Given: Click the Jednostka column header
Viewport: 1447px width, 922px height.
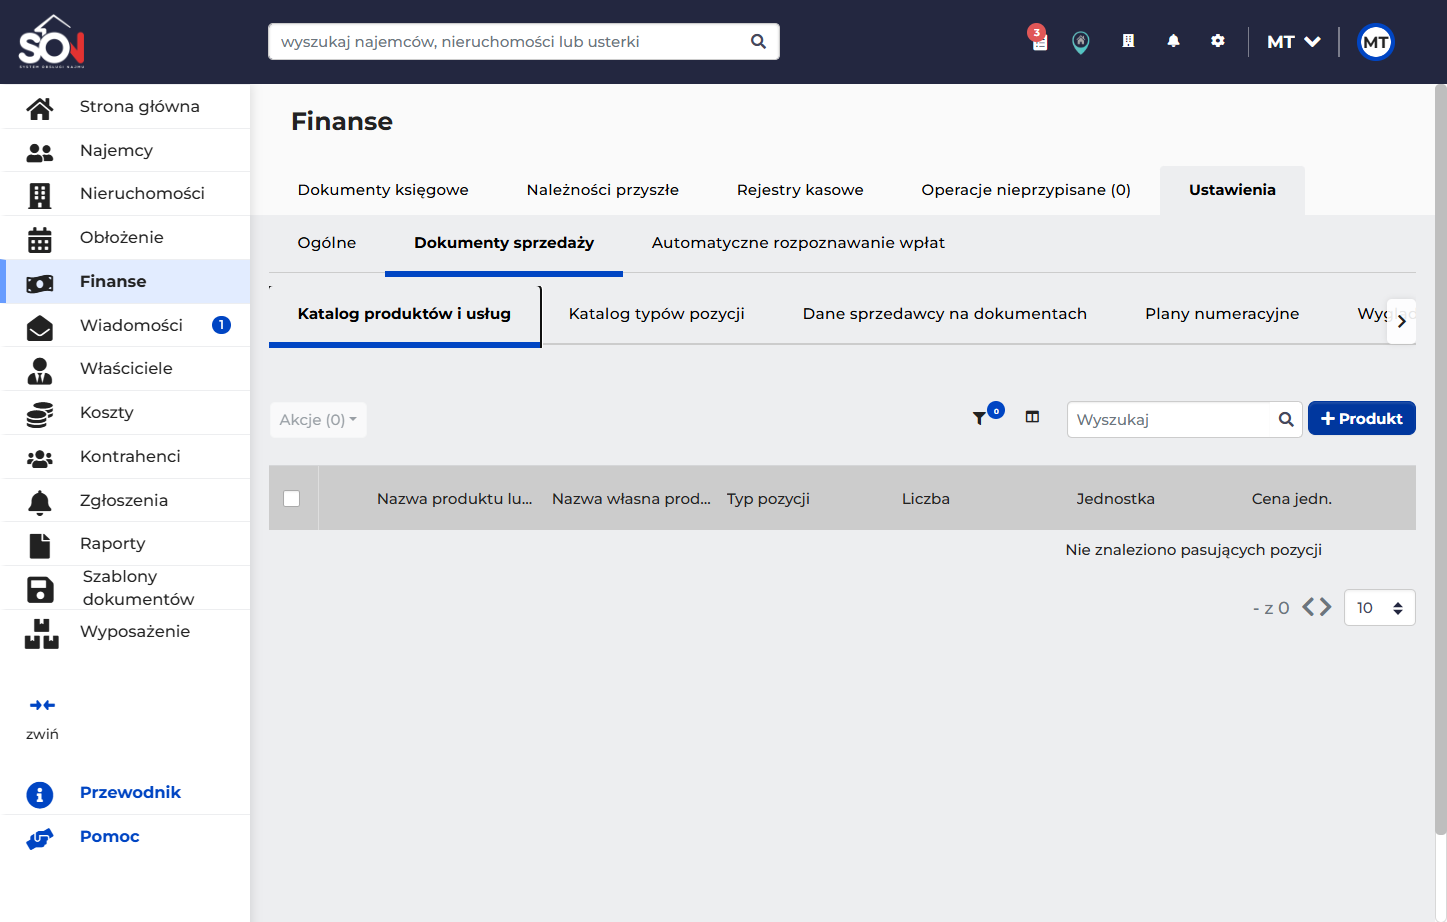Looking at the screenshot, I should click(1115, 498).
